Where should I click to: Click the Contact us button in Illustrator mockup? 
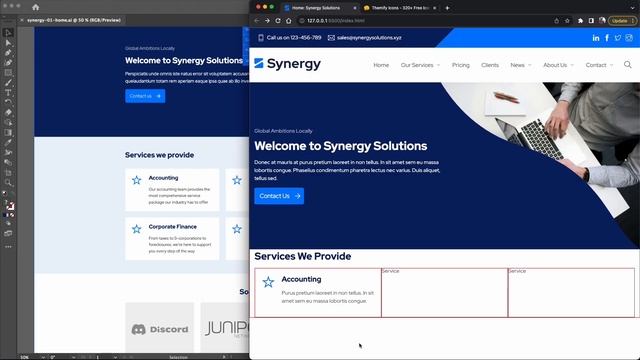tap(145, 96)
